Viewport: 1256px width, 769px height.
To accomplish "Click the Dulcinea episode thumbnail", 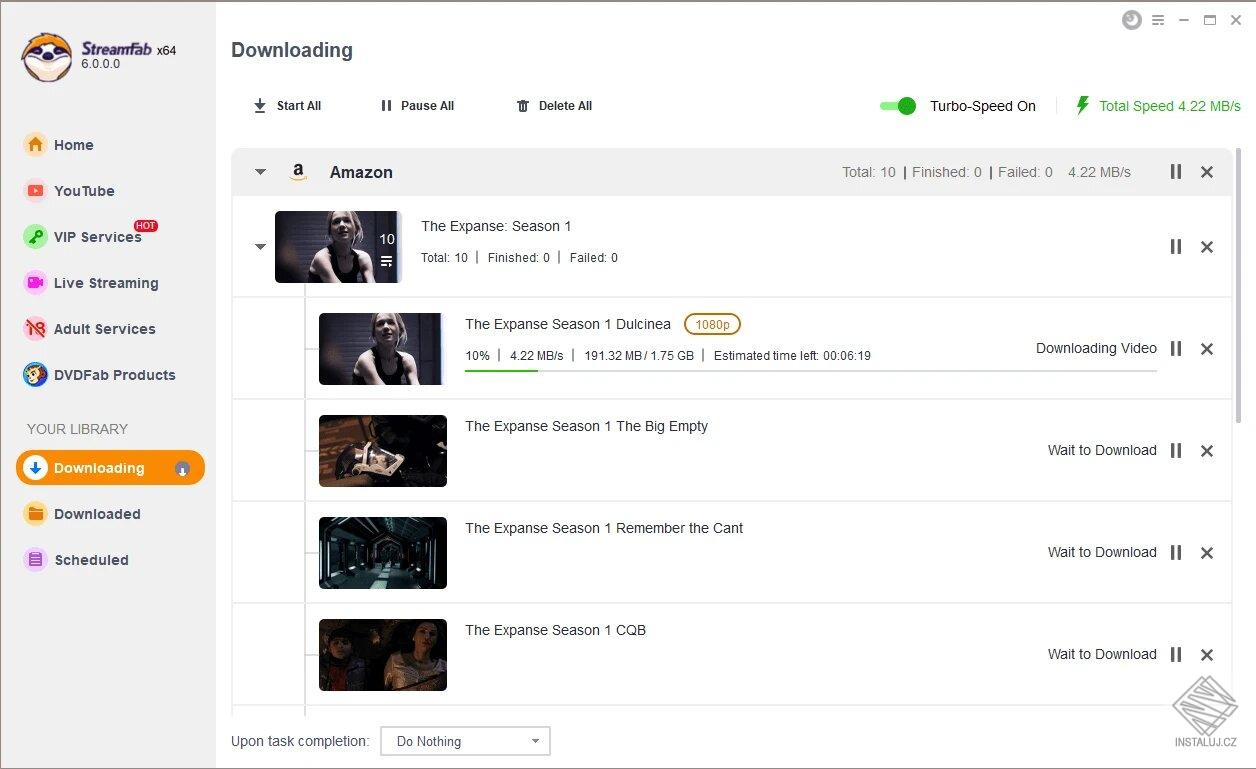I will (x=383, y=349).
